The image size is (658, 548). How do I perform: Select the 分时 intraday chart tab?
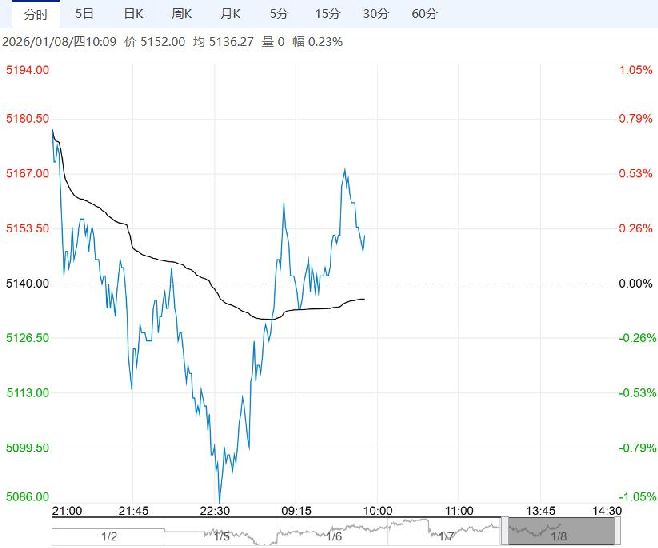34,13
